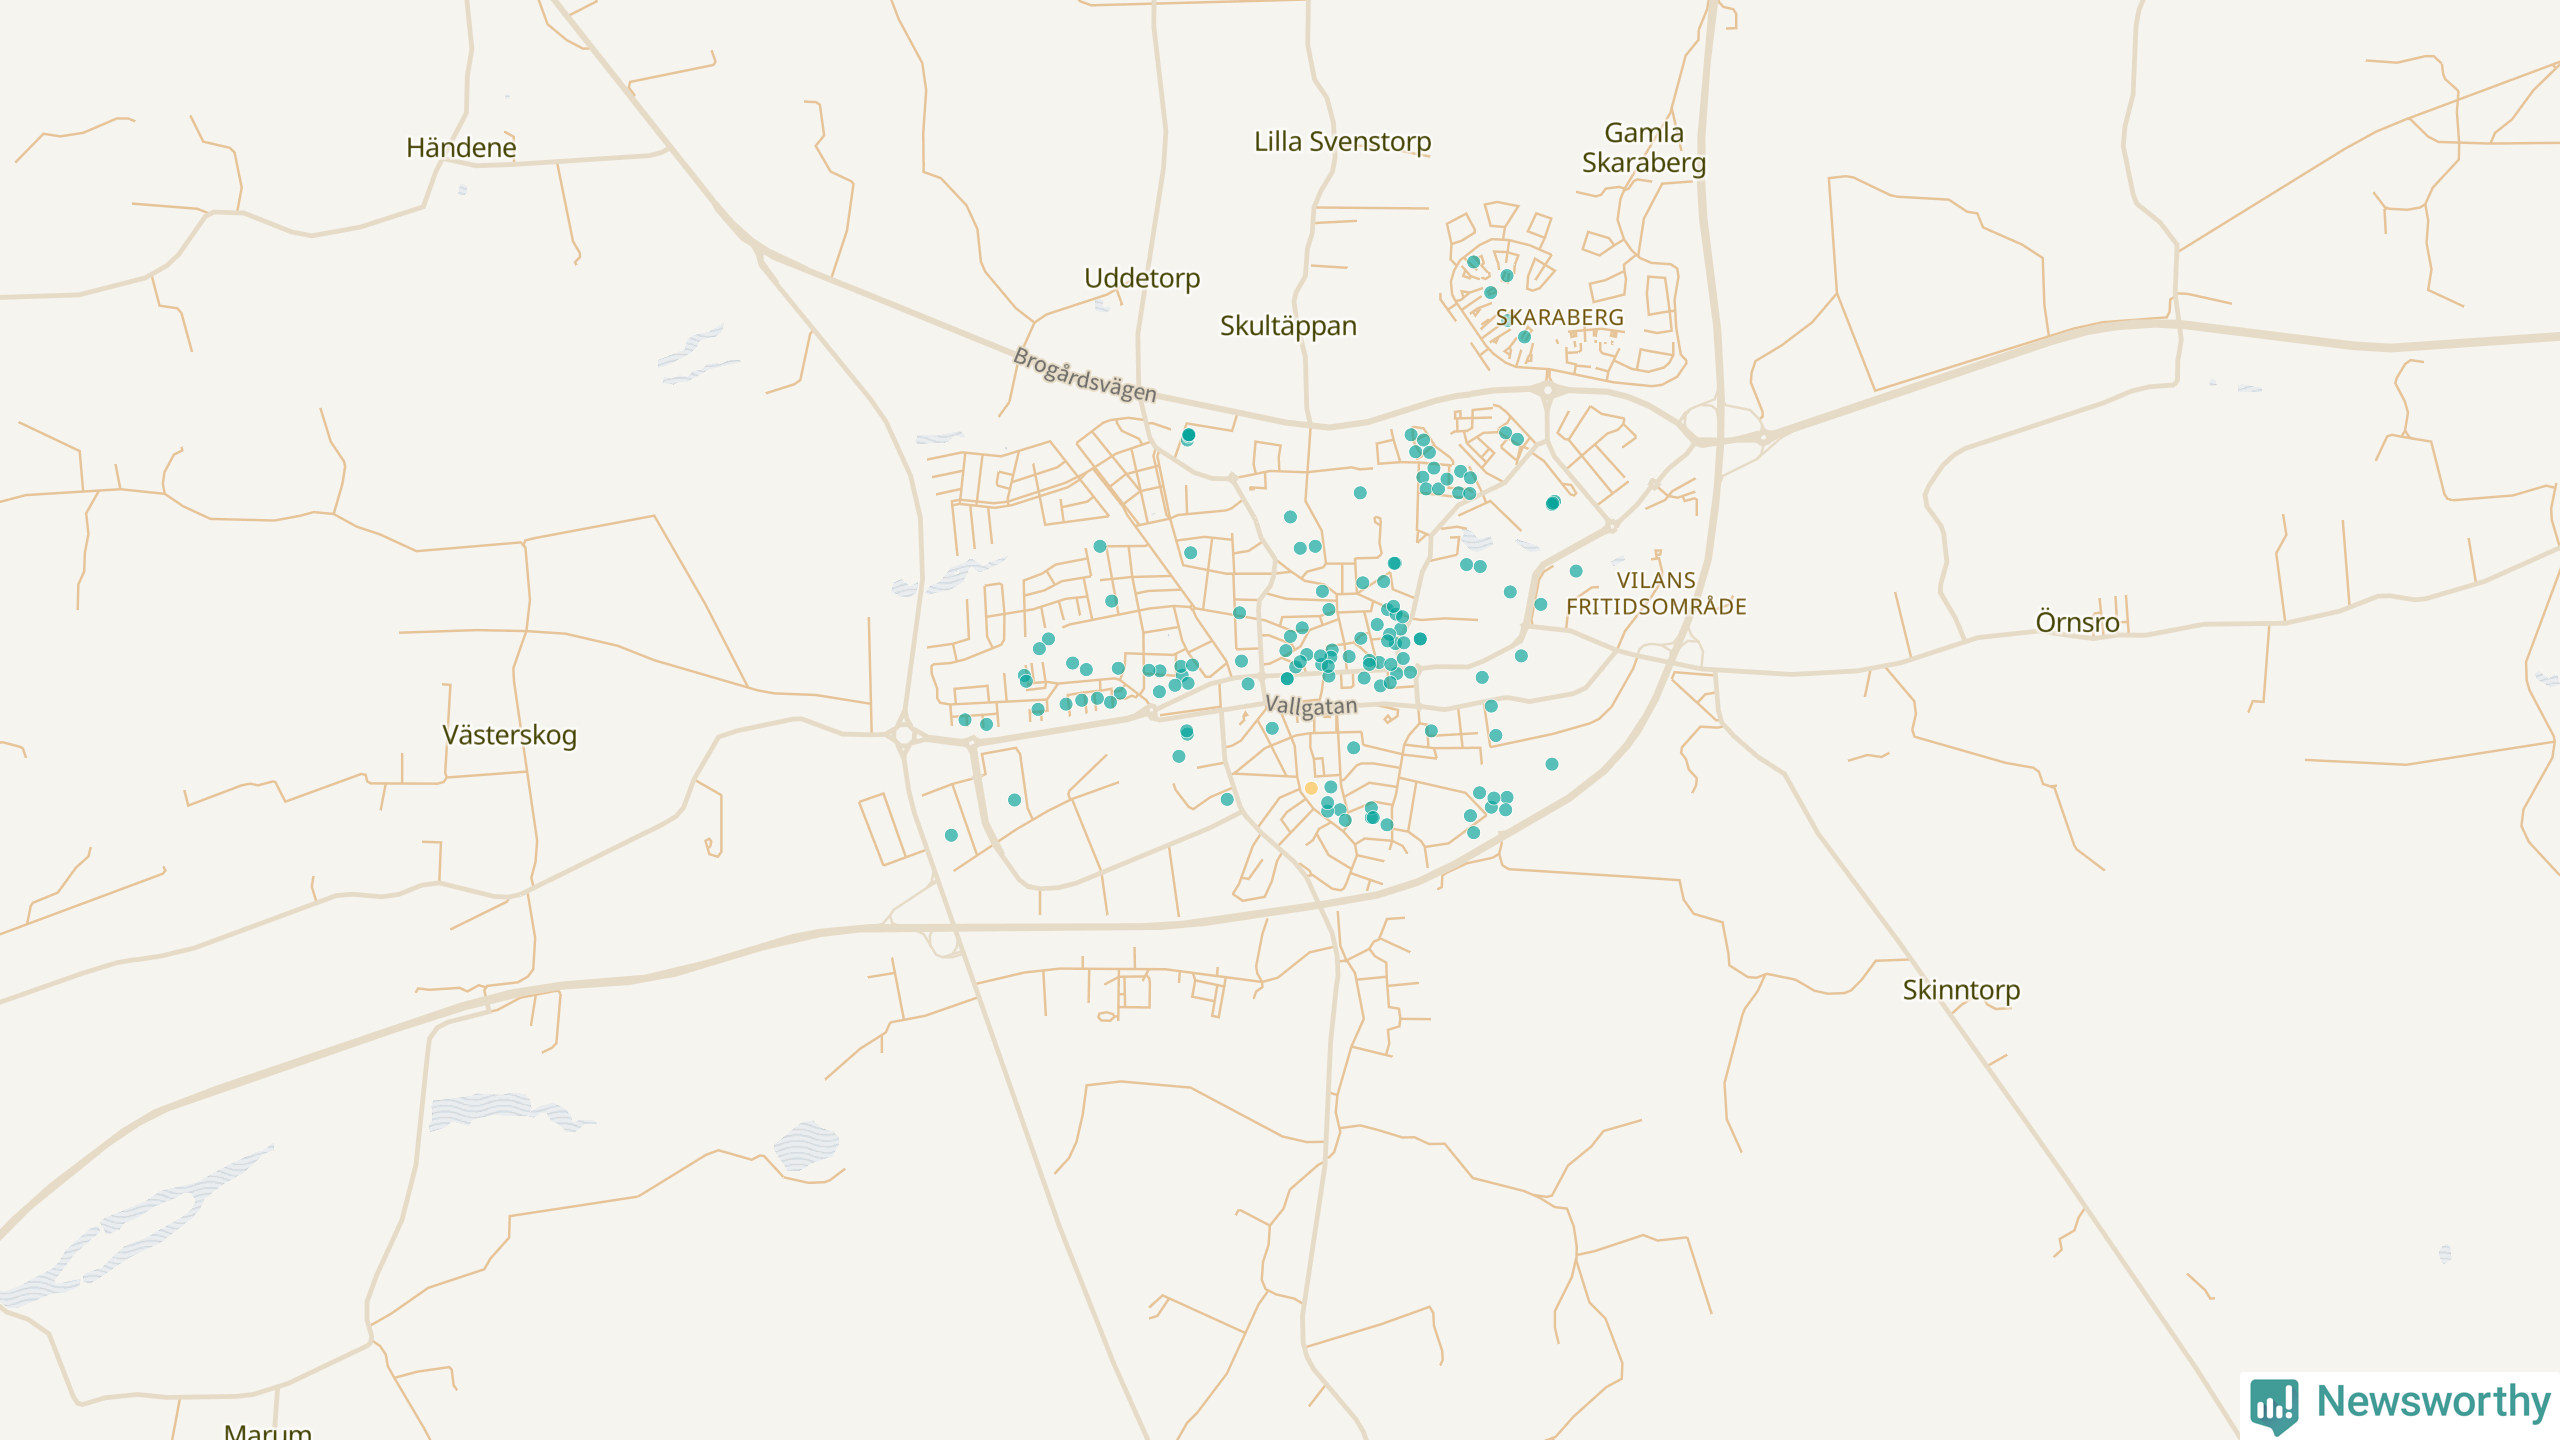Click the Vallgatan street label
Image resolution: width=2560 pixels, height=1440 pixels.
tap(1311, 706)
